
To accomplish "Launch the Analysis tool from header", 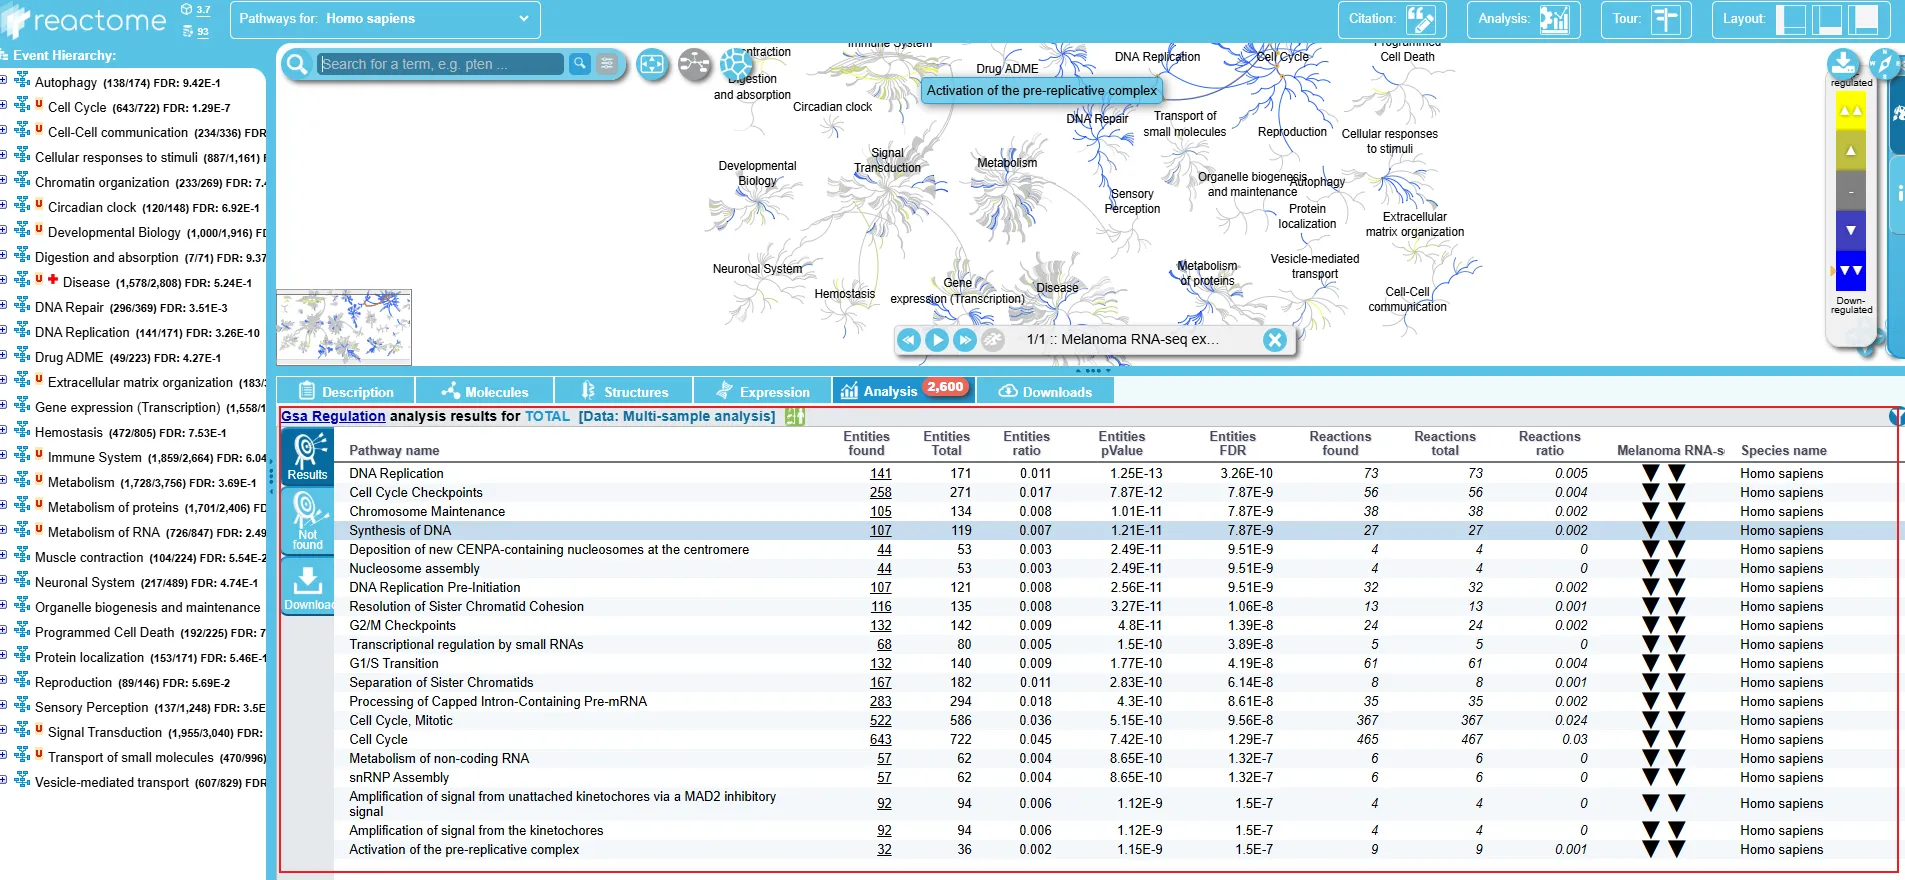I will click(1554, 19).
